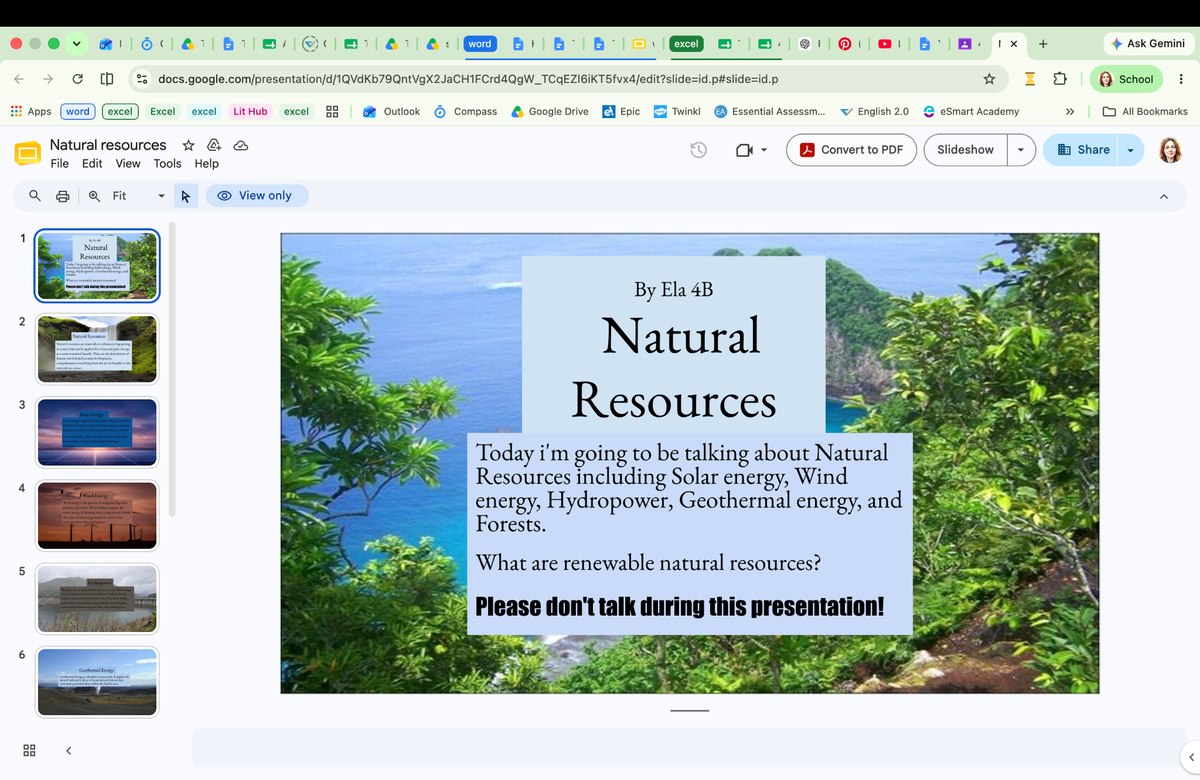Open the School profile button
This screenshot has width=1200, height=780.
tap(1127, 79)
